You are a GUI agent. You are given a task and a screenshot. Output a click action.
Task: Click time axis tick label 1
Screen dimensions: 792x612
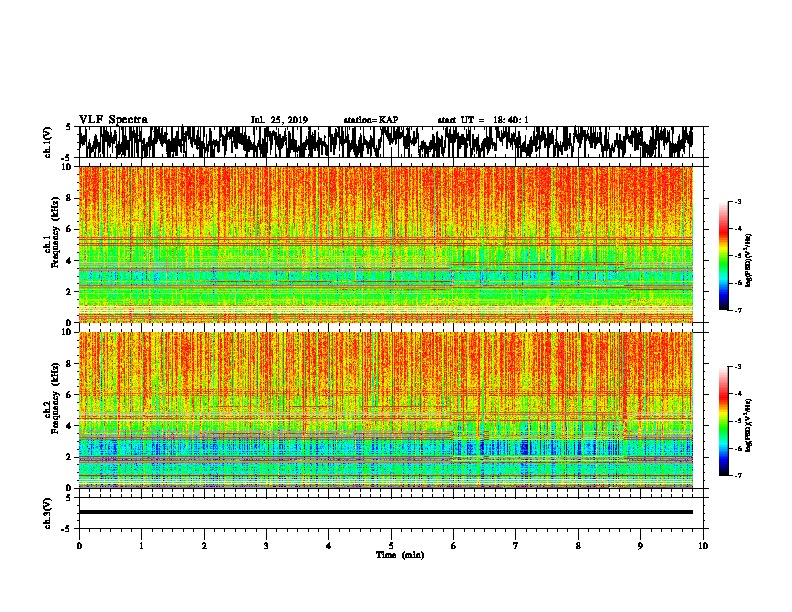[141, 546]
